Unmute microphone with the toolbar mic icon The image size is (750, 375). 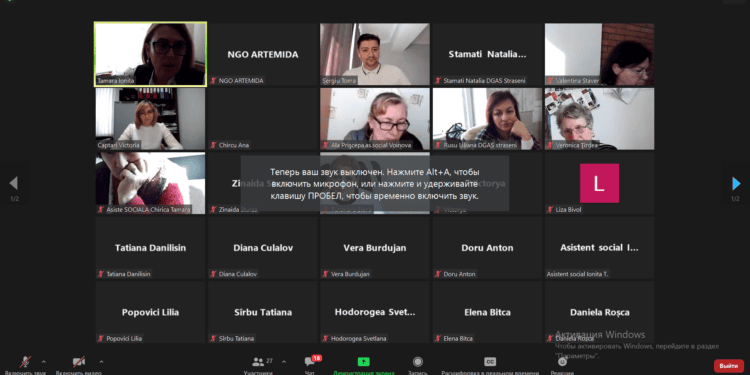tap(25, 362)
